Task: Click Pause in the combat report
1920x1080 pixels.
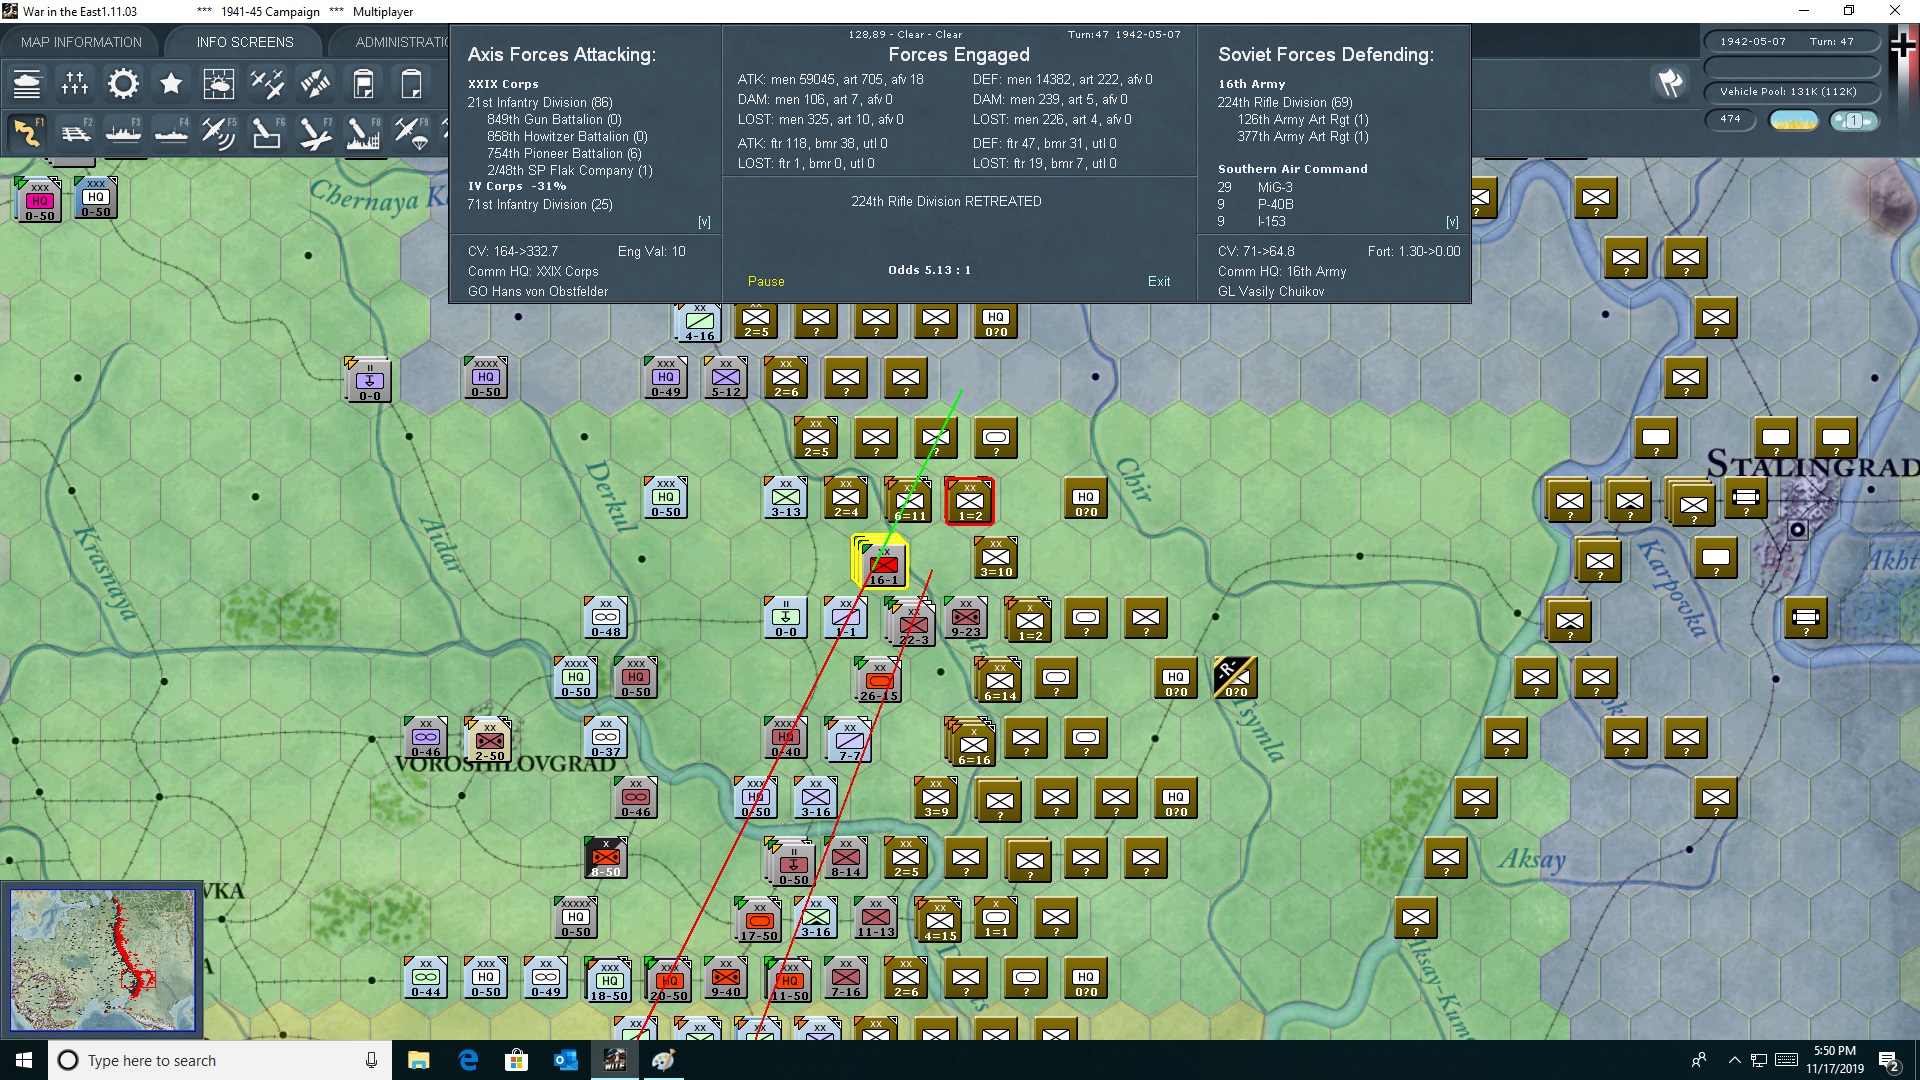Action: click(x=766, y=281)
